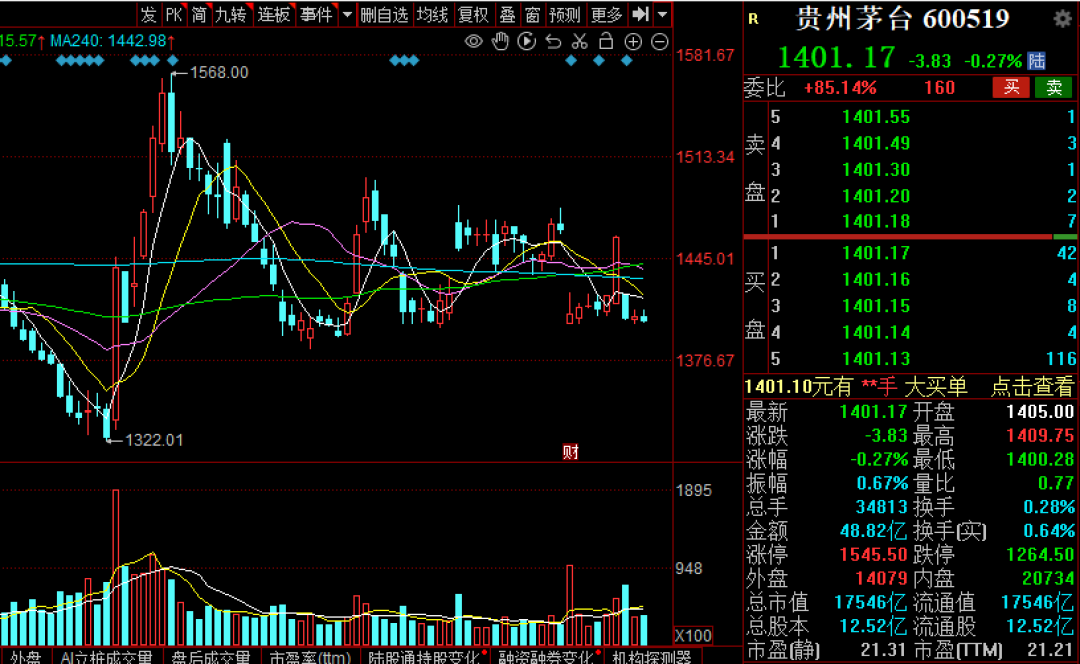Click the undo arrow icon
Image resolution: width=1080 pixels, height=664 pixels.
coord(553,41)
